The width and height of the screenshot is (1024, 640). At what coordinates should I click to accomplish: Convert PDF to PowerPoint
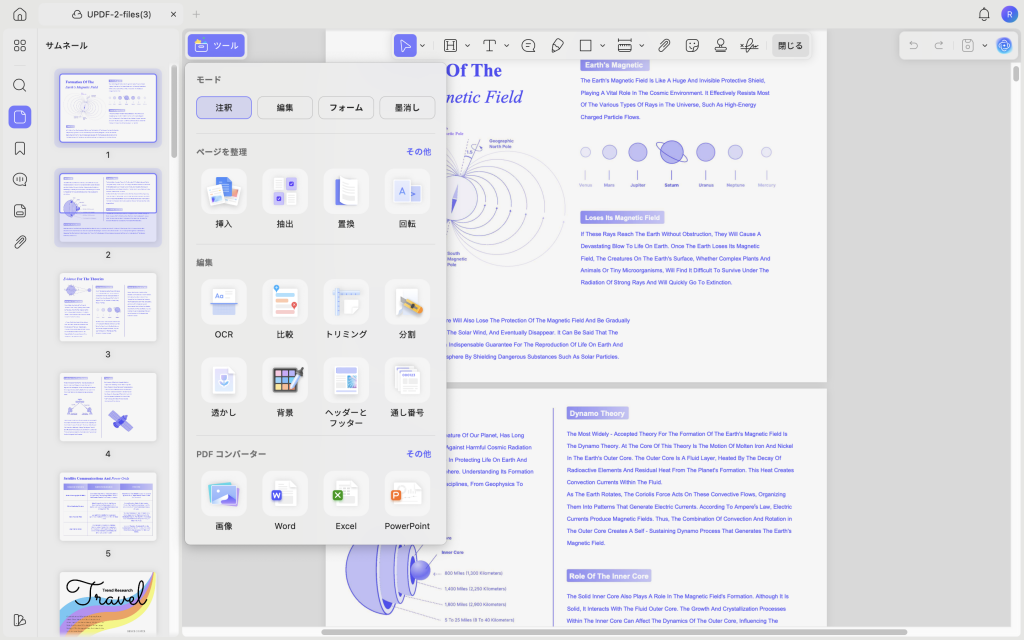coord(407,494)
